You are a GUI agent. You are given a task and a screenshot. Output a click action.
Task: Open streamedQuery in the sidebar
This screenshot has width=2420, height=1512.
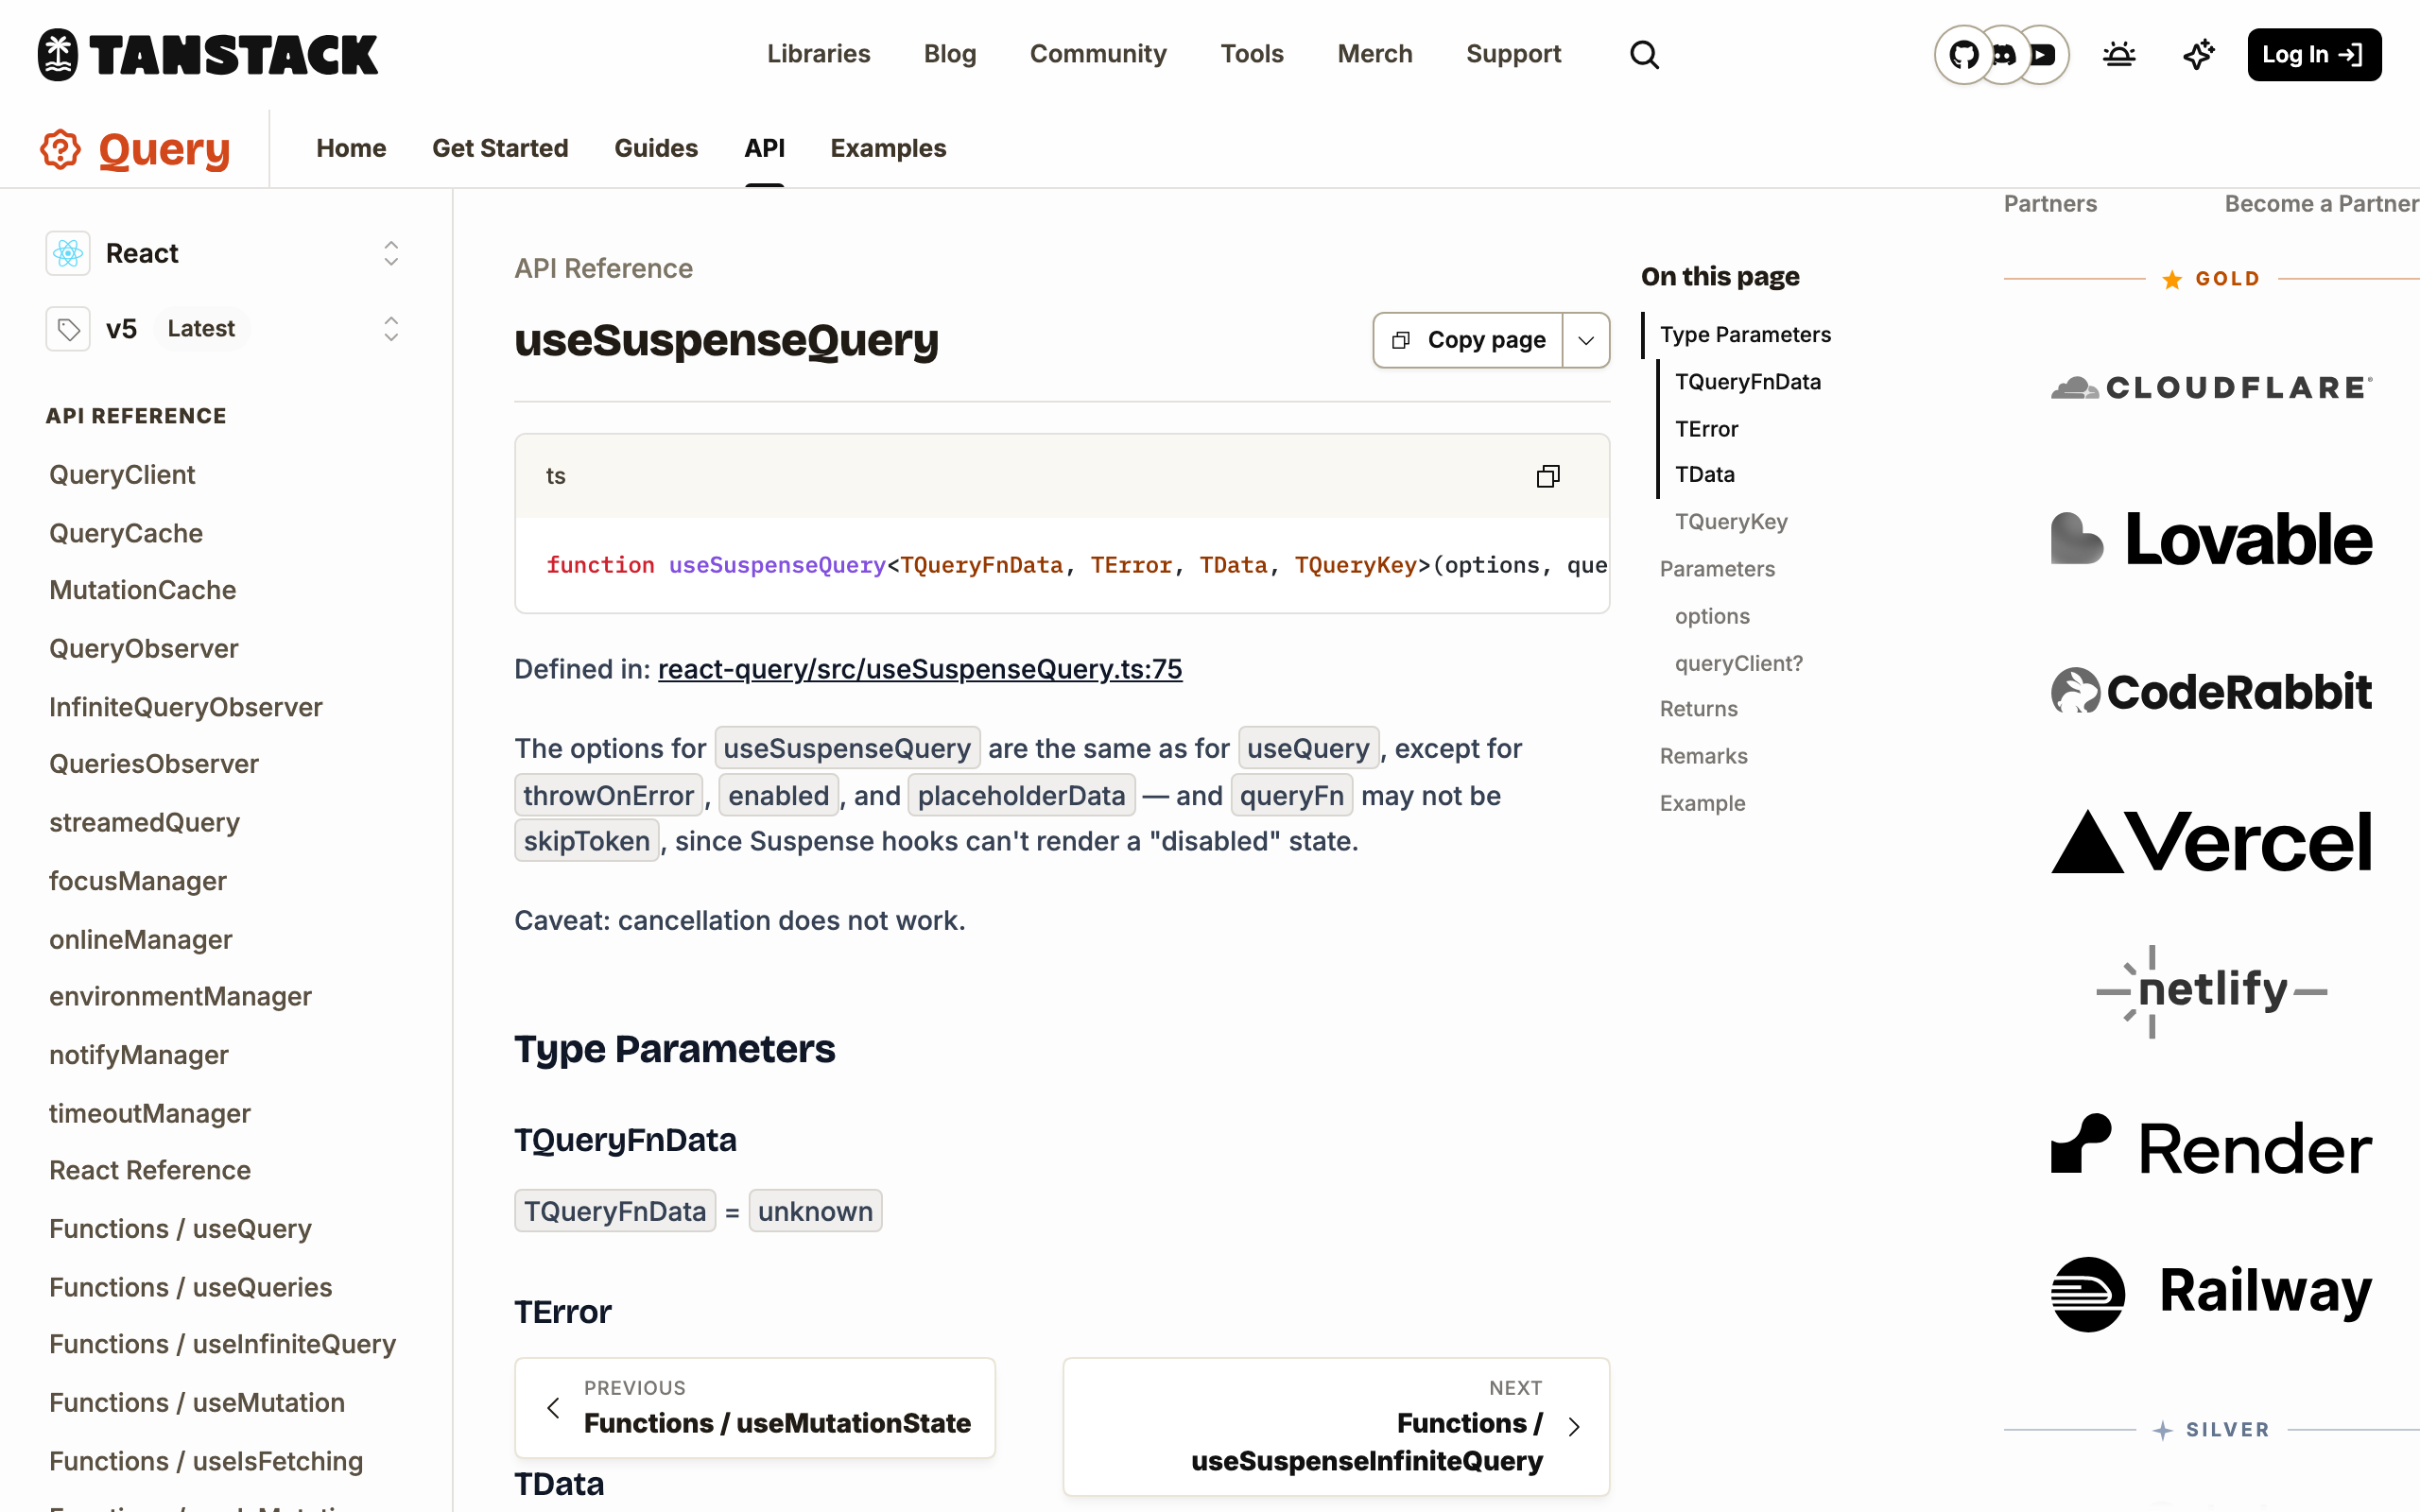click(x=144, y=823)
